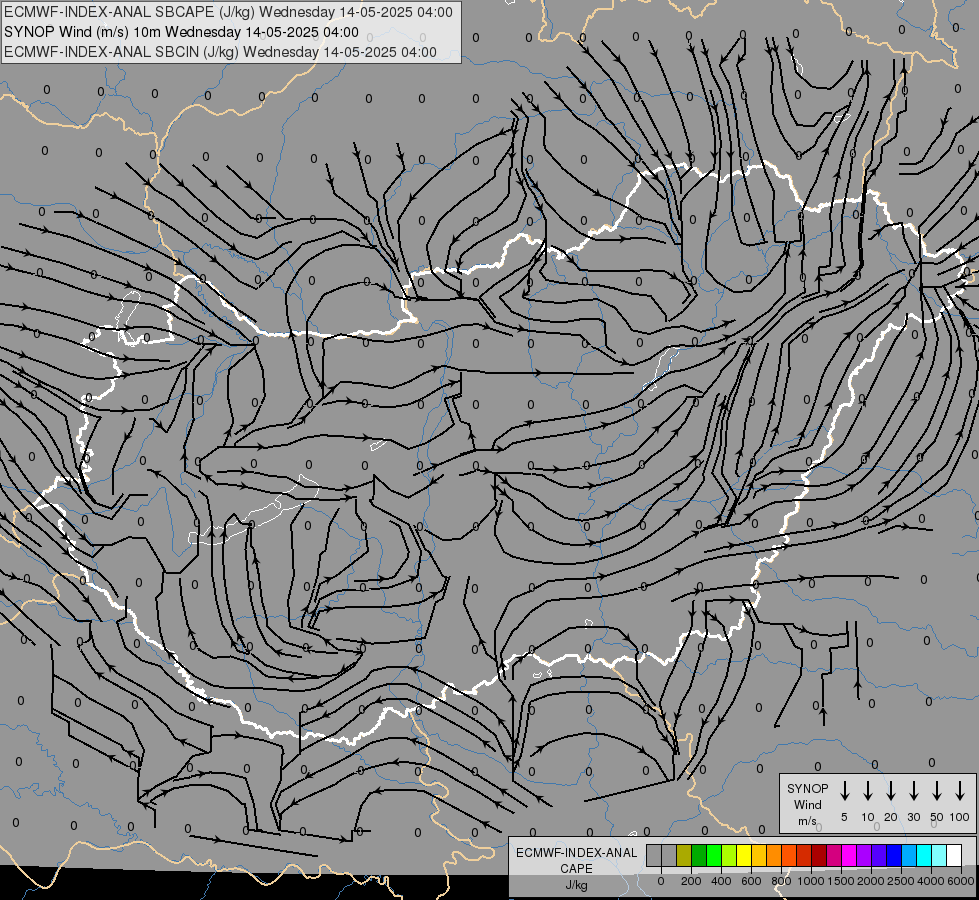Select the pure yellow CAPE legend swatch
Viewport: 979px width, 900px height.
pos(744,856)
